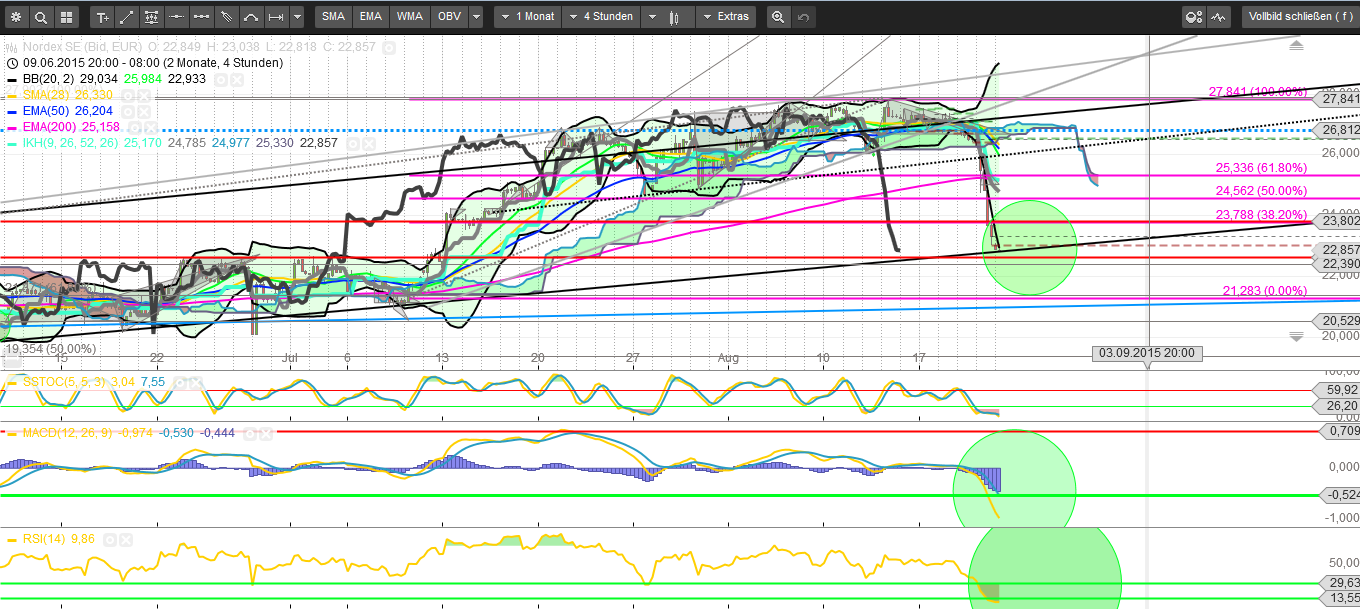Screen dimensions: 1360x609
Task: Click the EMA(50) indicator label
Action: tap(48, 112)
